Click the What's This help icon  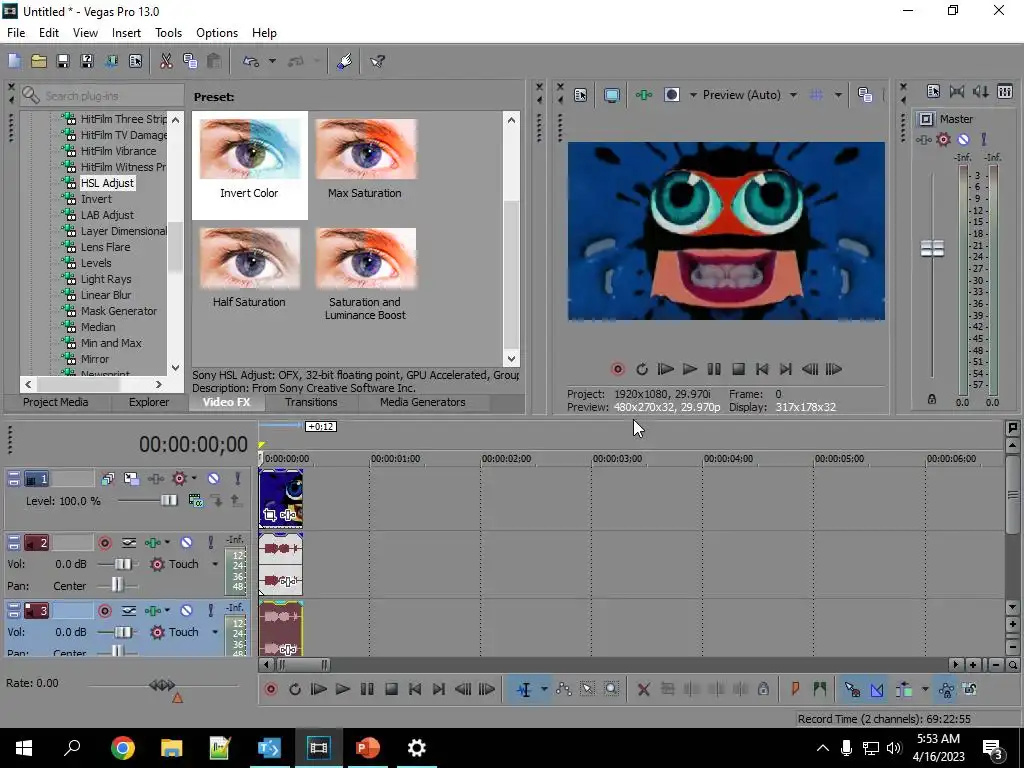pos(377,61)
